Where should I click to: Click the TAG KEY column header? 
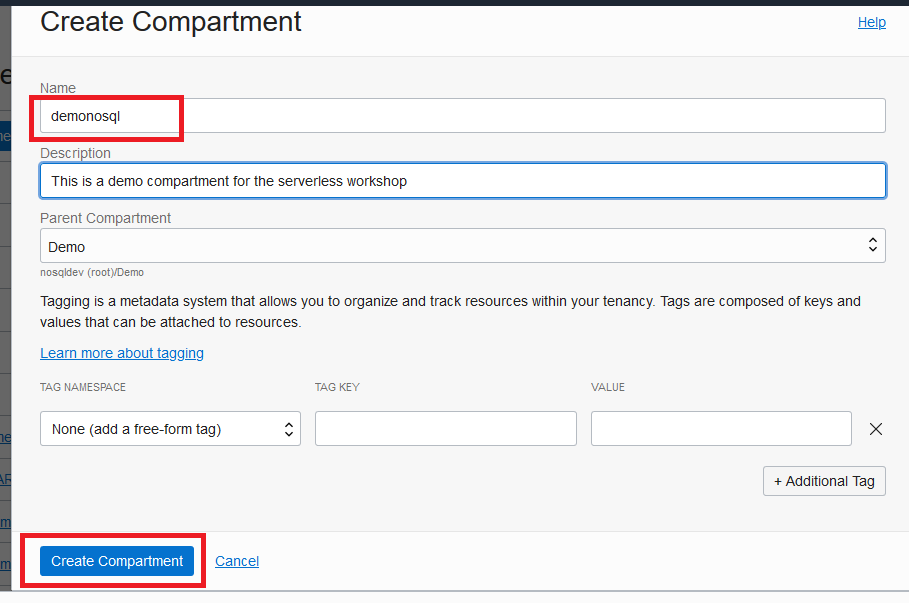(337, 387)
